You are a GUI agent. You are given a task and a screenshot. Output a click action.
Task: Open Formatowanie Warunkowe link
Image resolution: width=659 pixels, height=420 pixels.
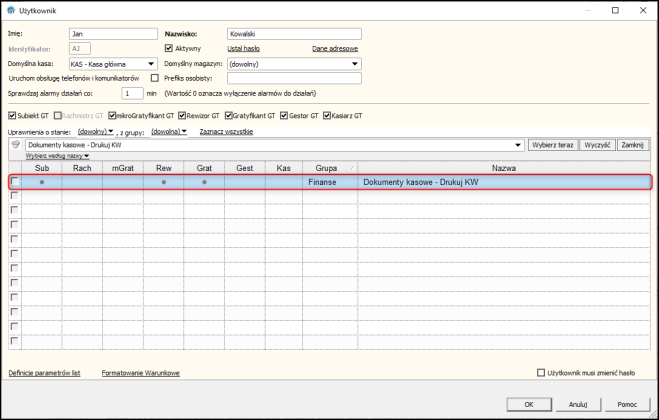pyautogui.click(x=140, y=373)
